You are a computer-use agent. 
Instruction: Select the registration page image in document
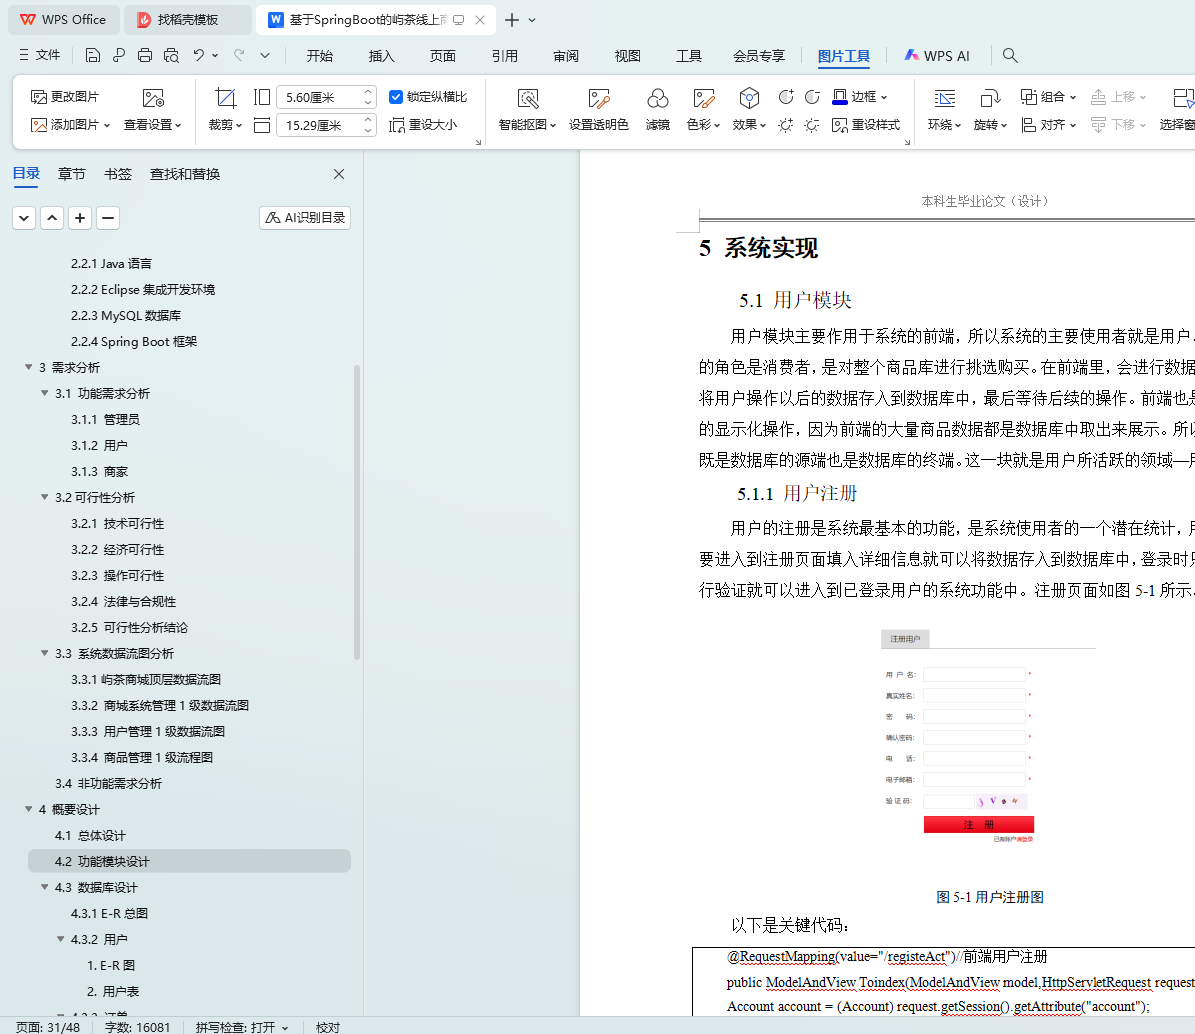pos(988,737)
